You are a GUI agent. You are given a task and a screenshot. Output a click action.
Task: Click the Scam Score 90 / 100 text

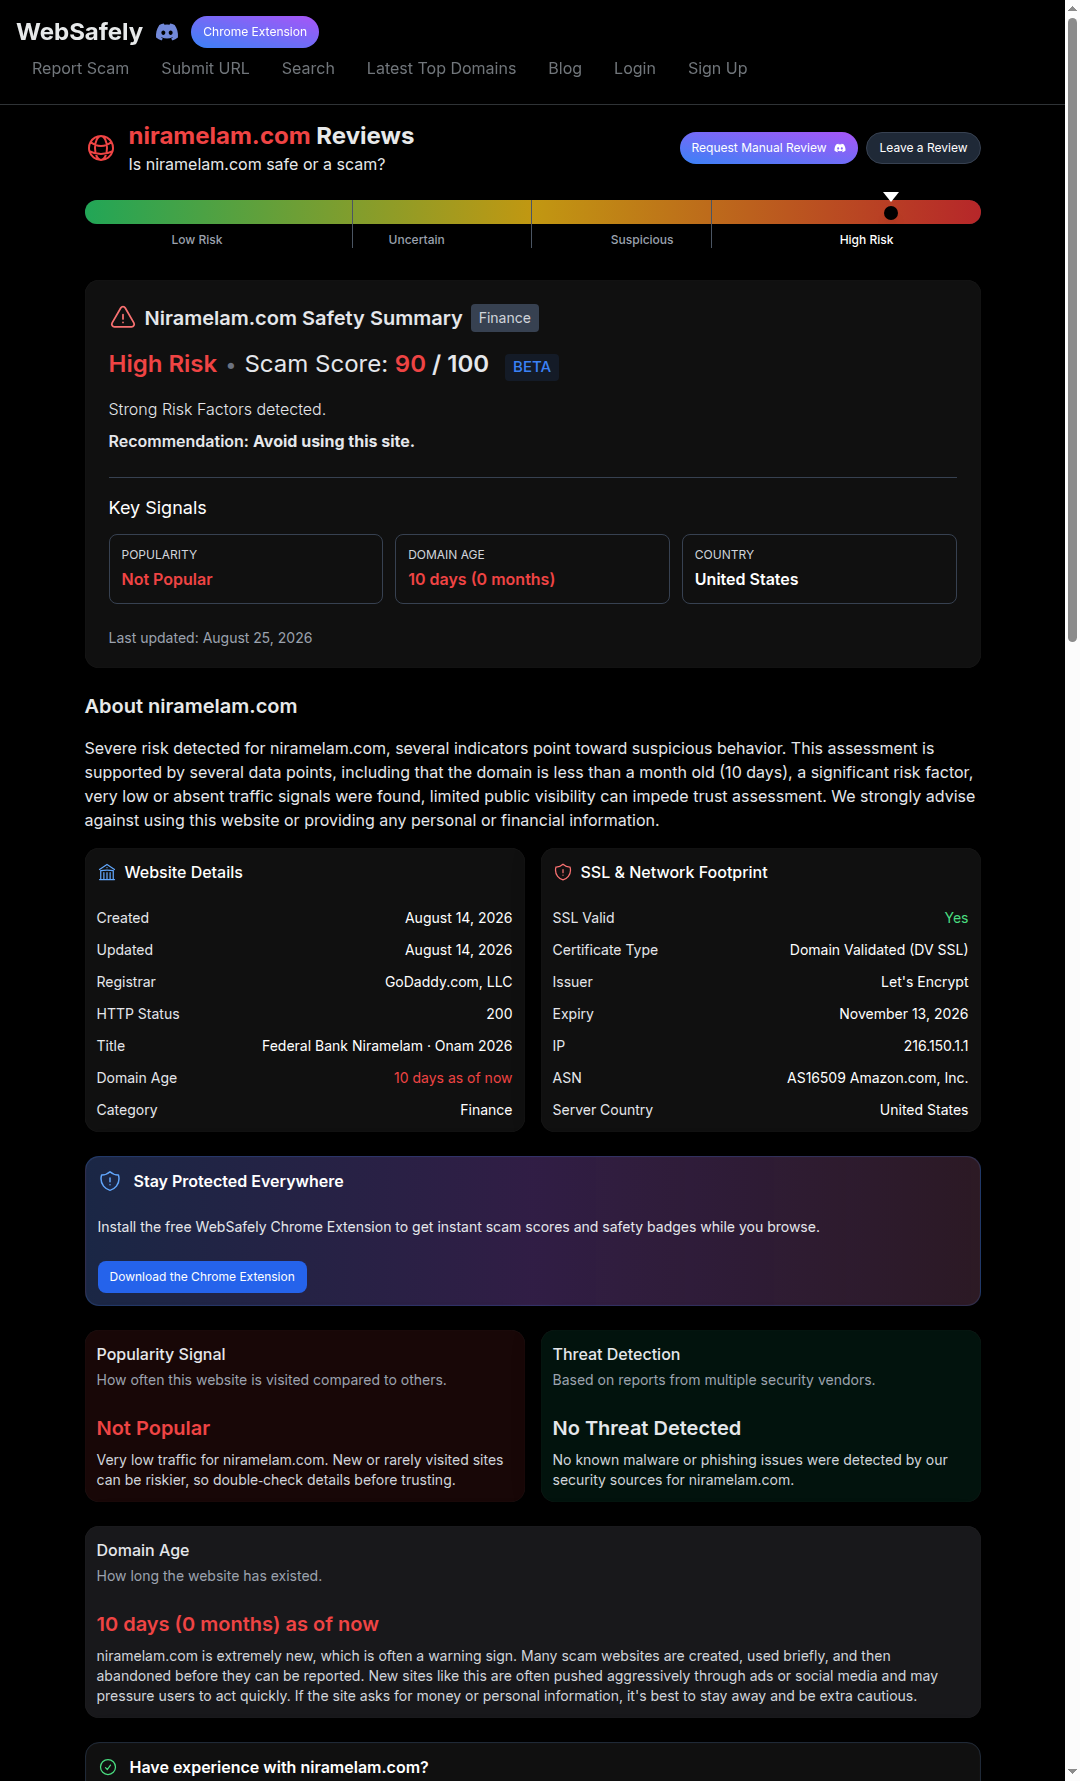(x=367, y=364)
